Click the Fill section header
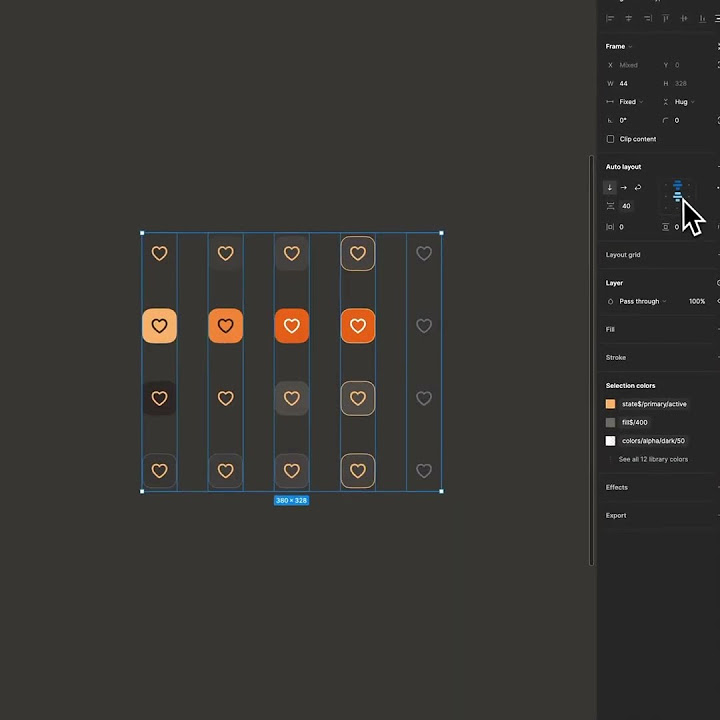This screenshot has height=720, width=720. [610, 329]
